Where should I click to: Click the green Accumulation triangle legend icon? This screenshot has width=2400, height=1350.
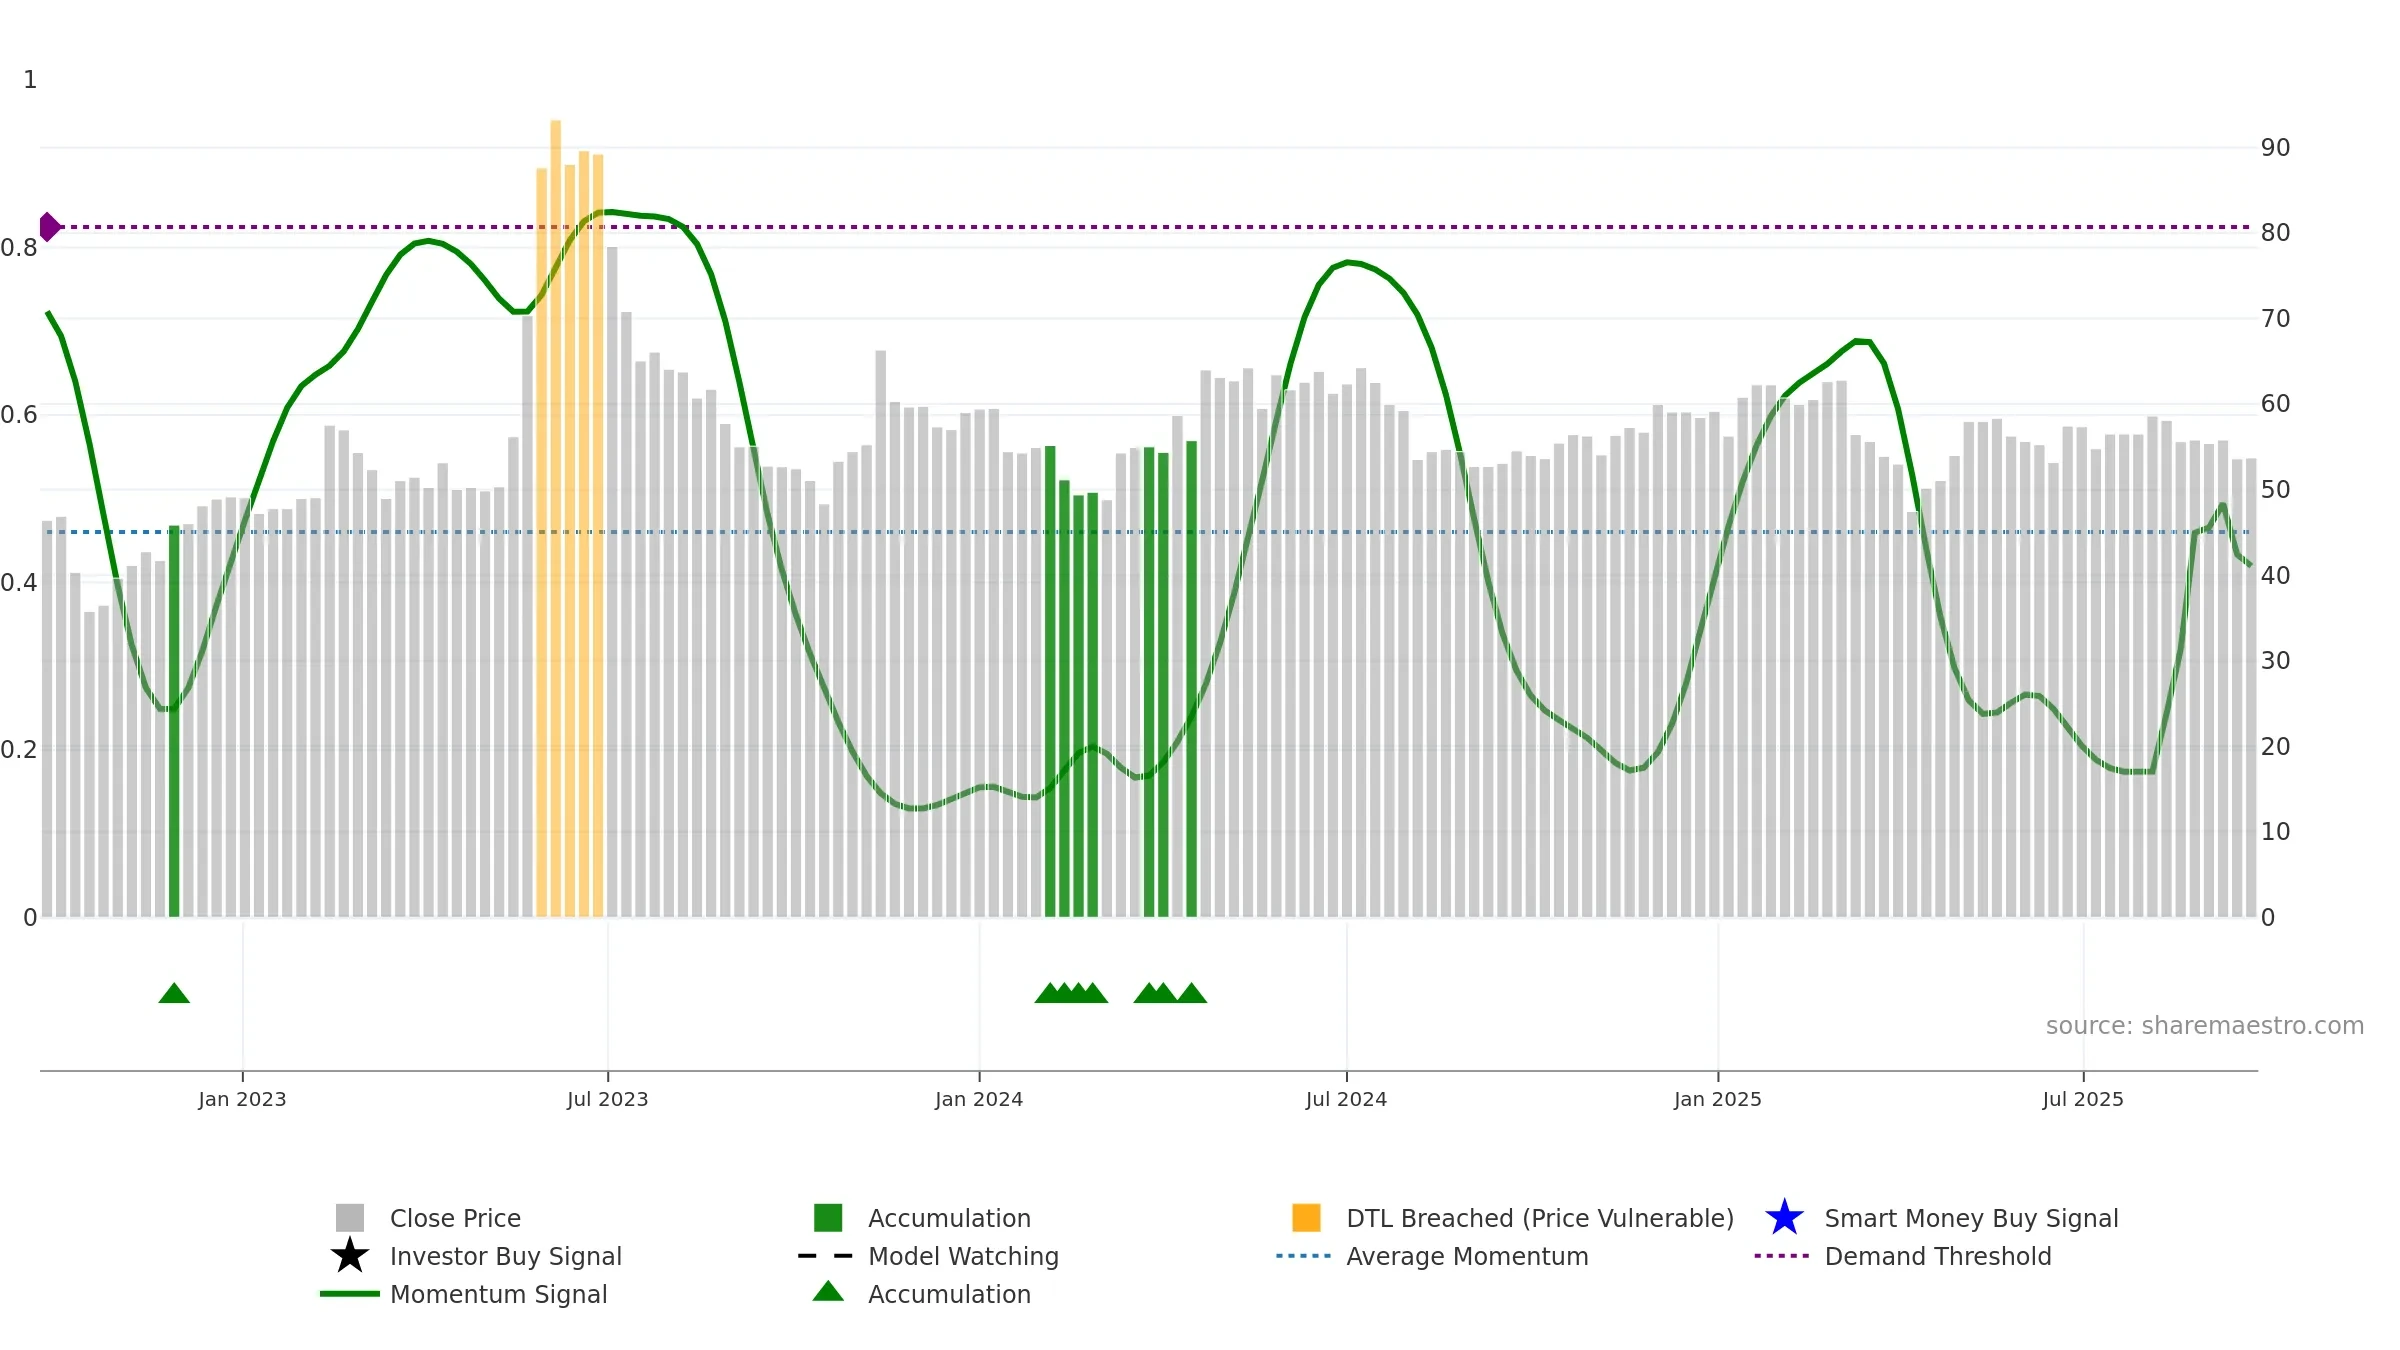pos(828,1292)
